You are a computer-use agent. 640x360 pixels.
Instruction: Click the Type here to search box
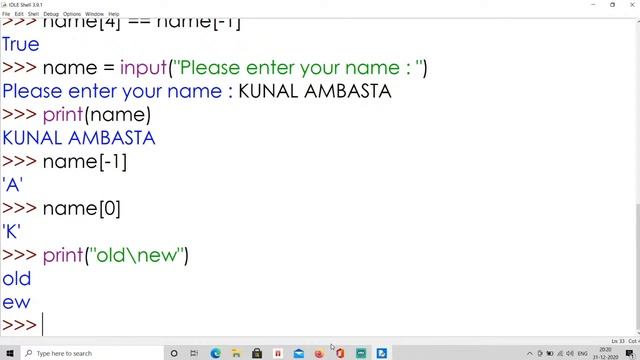[x=92, y=353]
